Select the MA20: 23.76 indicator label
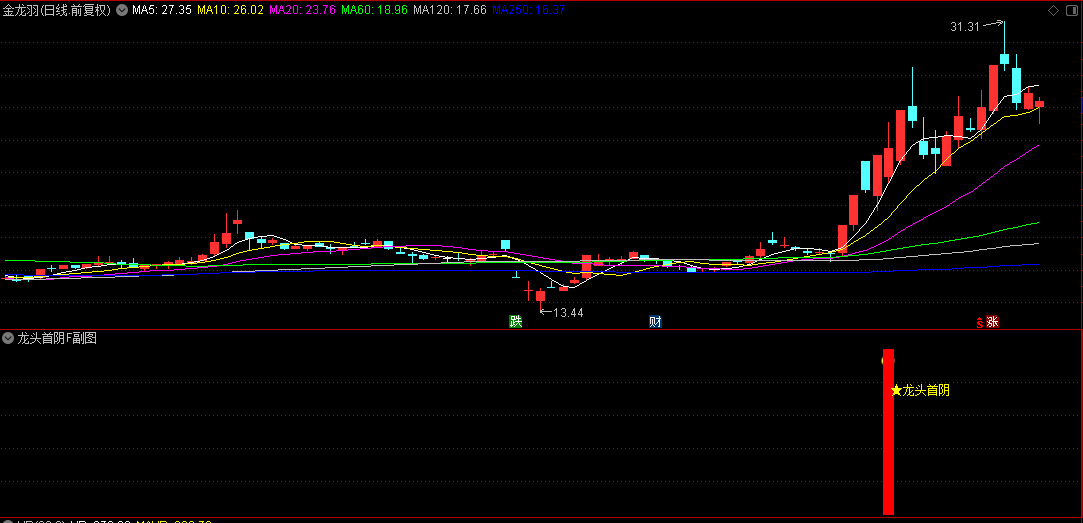This screenshot has height=523, width=1083. [303, 10]
